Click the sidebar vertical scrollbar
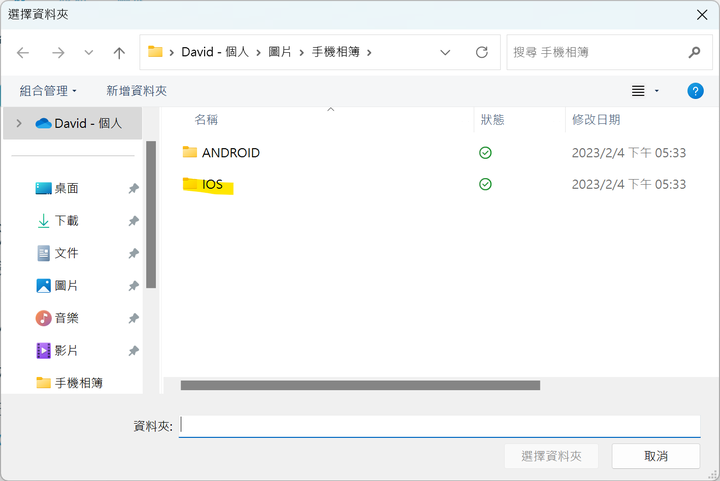The height and width of the screenshot is (481, 720). click(x=151, y=215)
